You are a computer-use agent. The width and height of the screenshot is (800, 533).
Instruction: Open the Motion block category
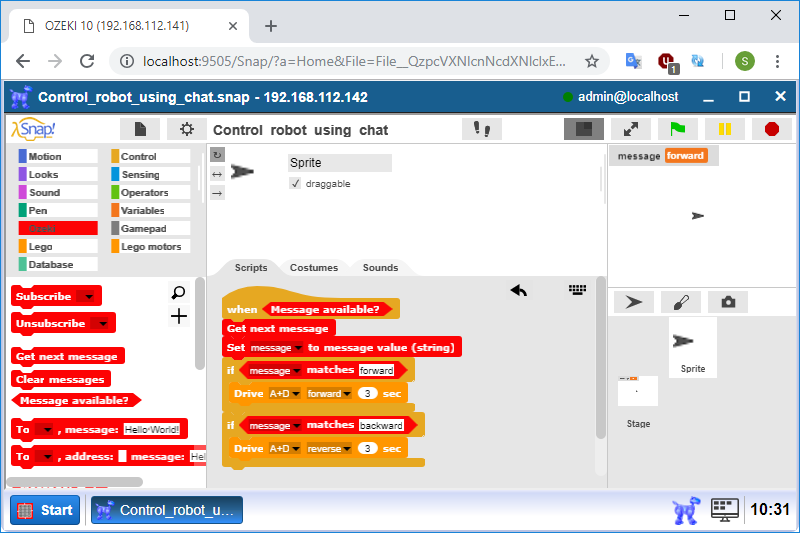tap(58, 156)
